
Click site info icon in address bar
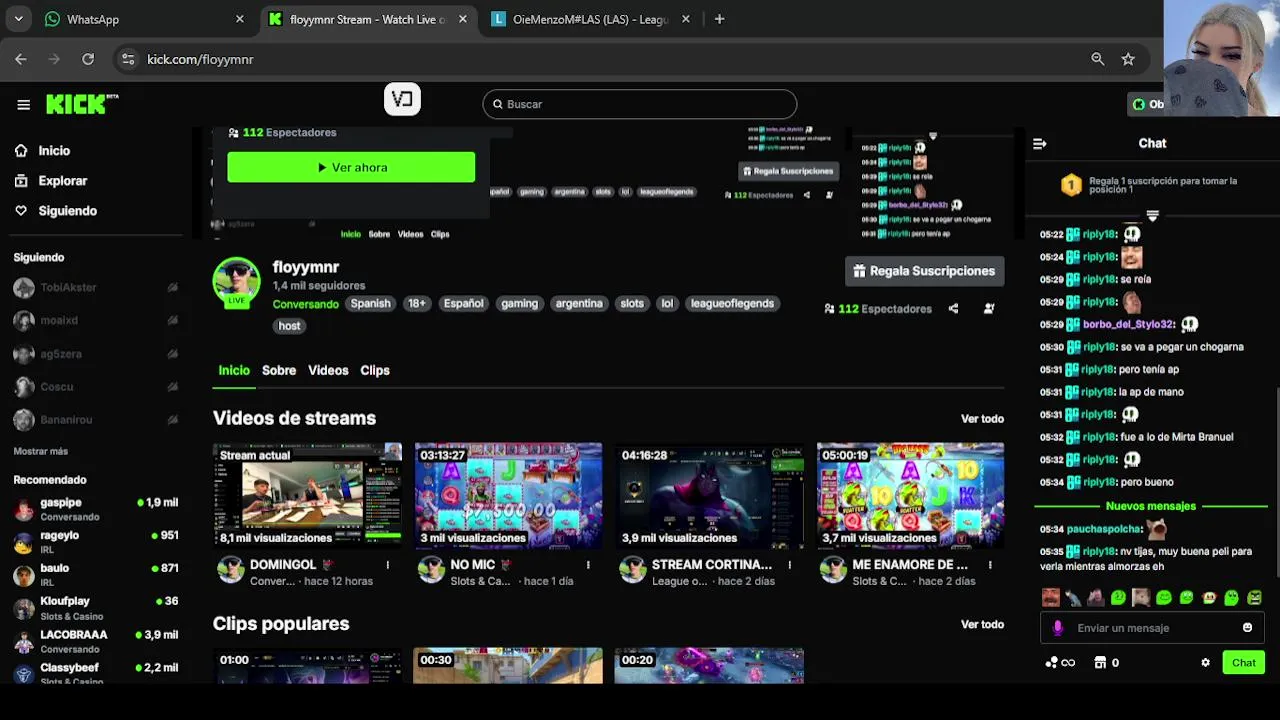pos(128,59)
